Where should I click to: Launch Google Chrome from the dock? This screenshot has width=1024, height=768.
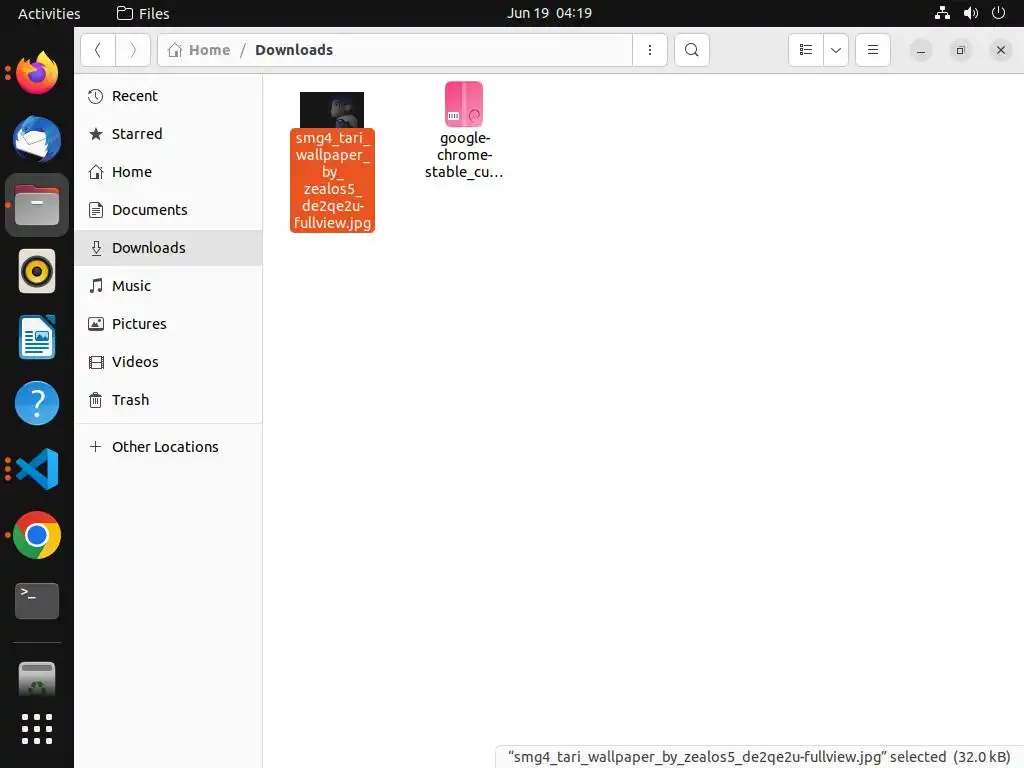[x=37, y=535]
